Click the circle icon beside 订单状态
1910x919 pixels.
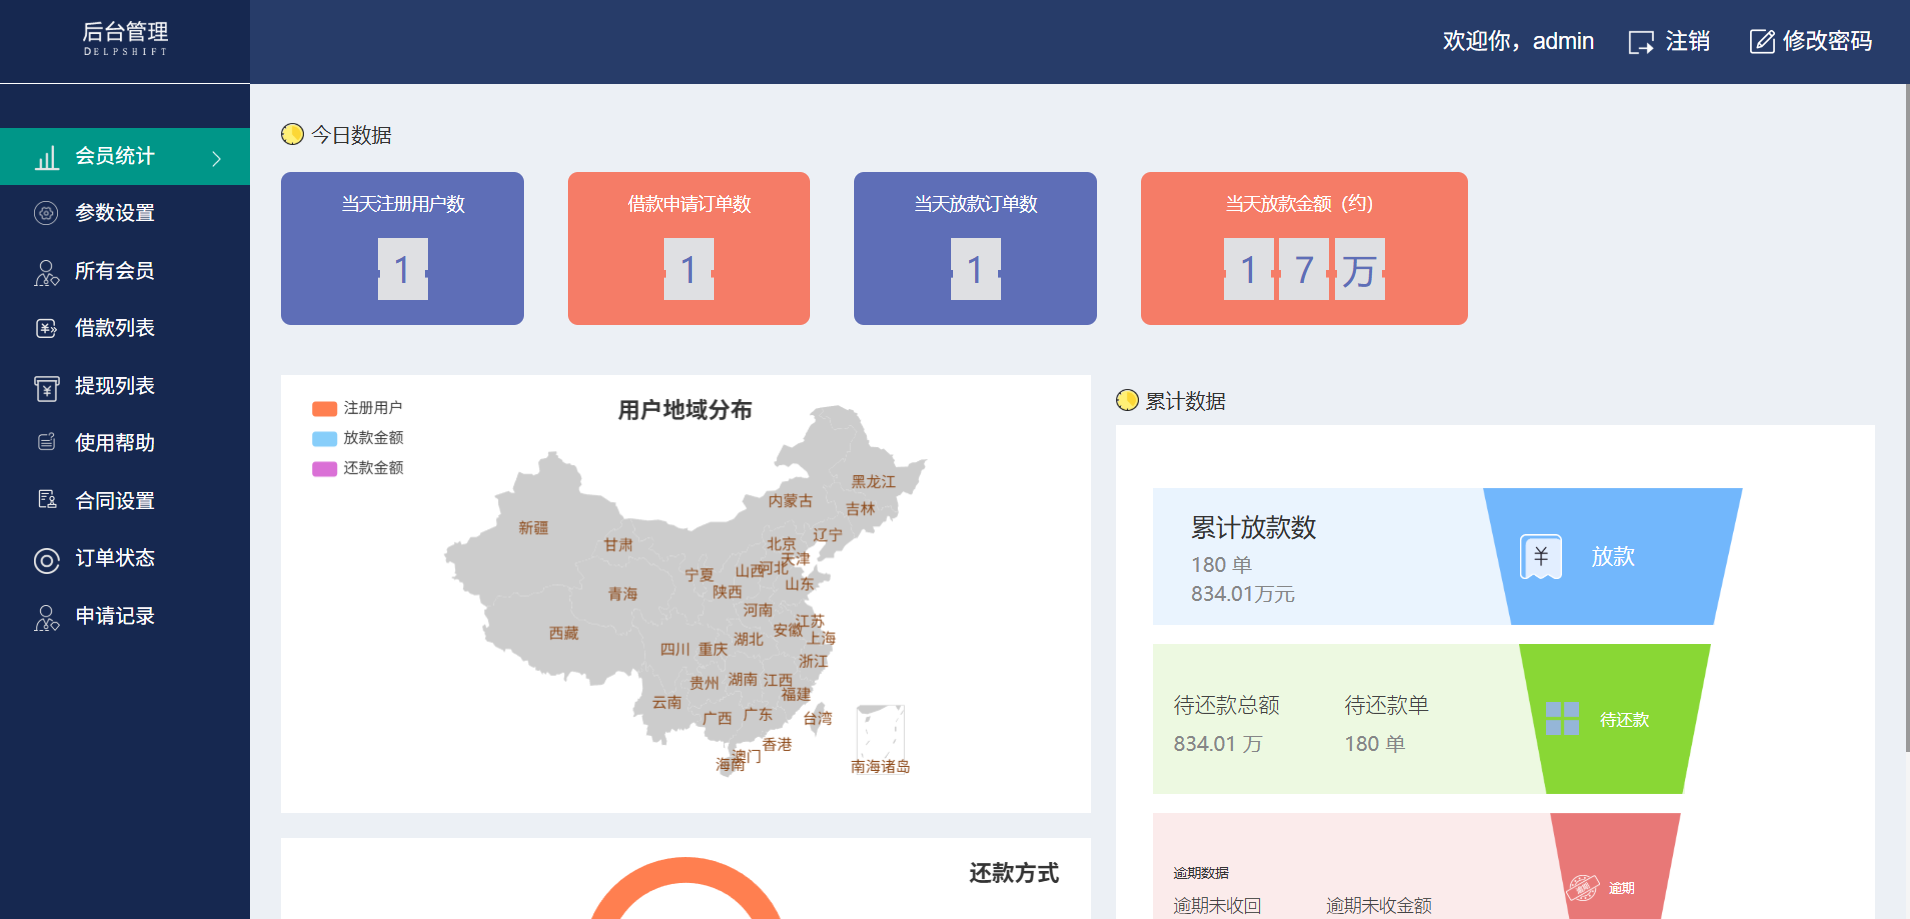[x=46, y=560]
